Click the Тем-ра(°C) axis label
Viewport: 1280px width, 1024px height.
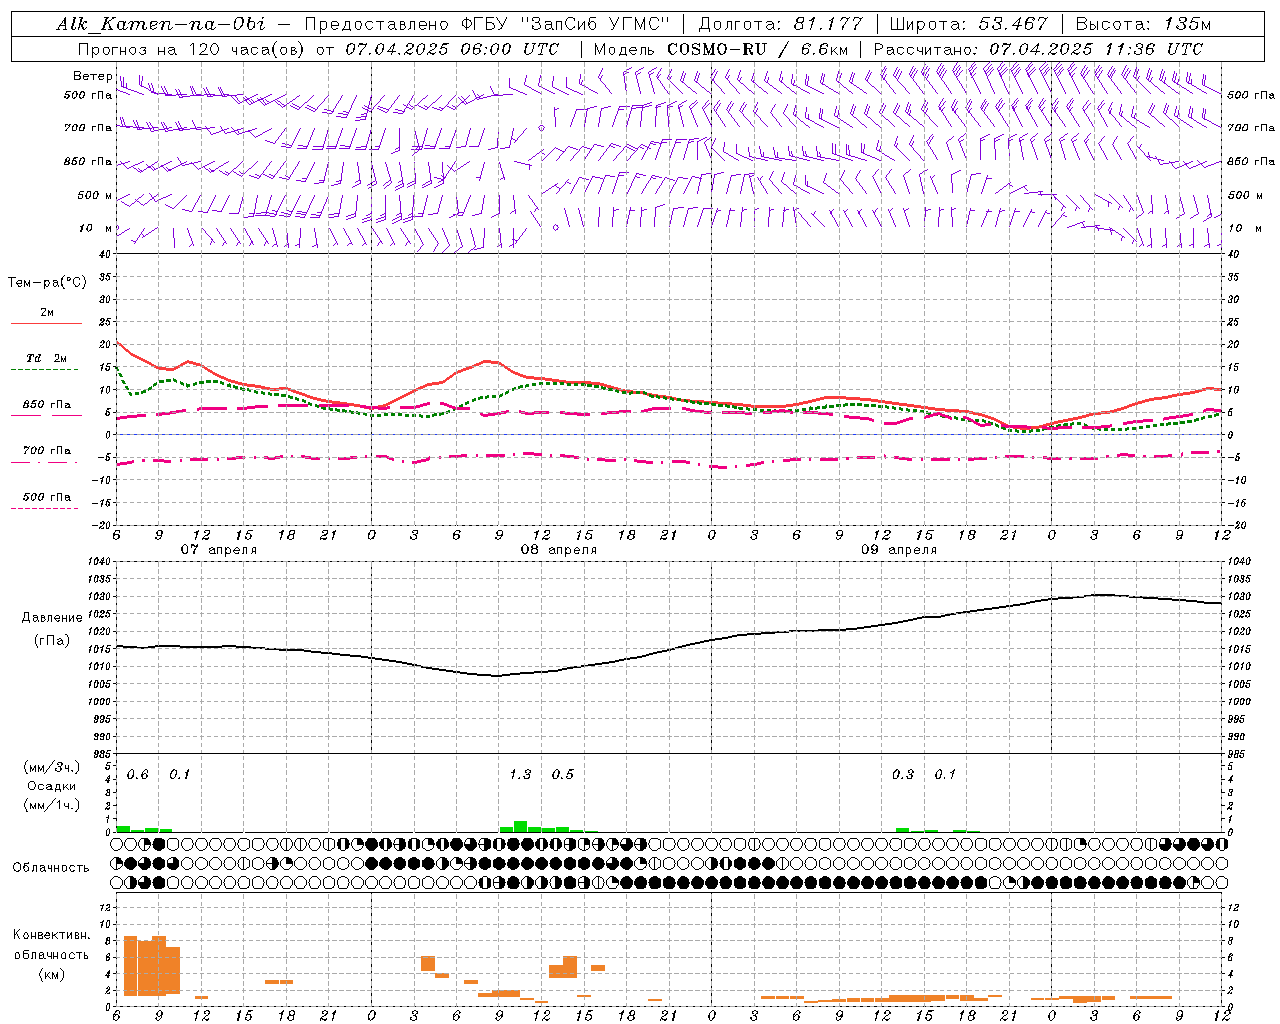tap(47, 283)
